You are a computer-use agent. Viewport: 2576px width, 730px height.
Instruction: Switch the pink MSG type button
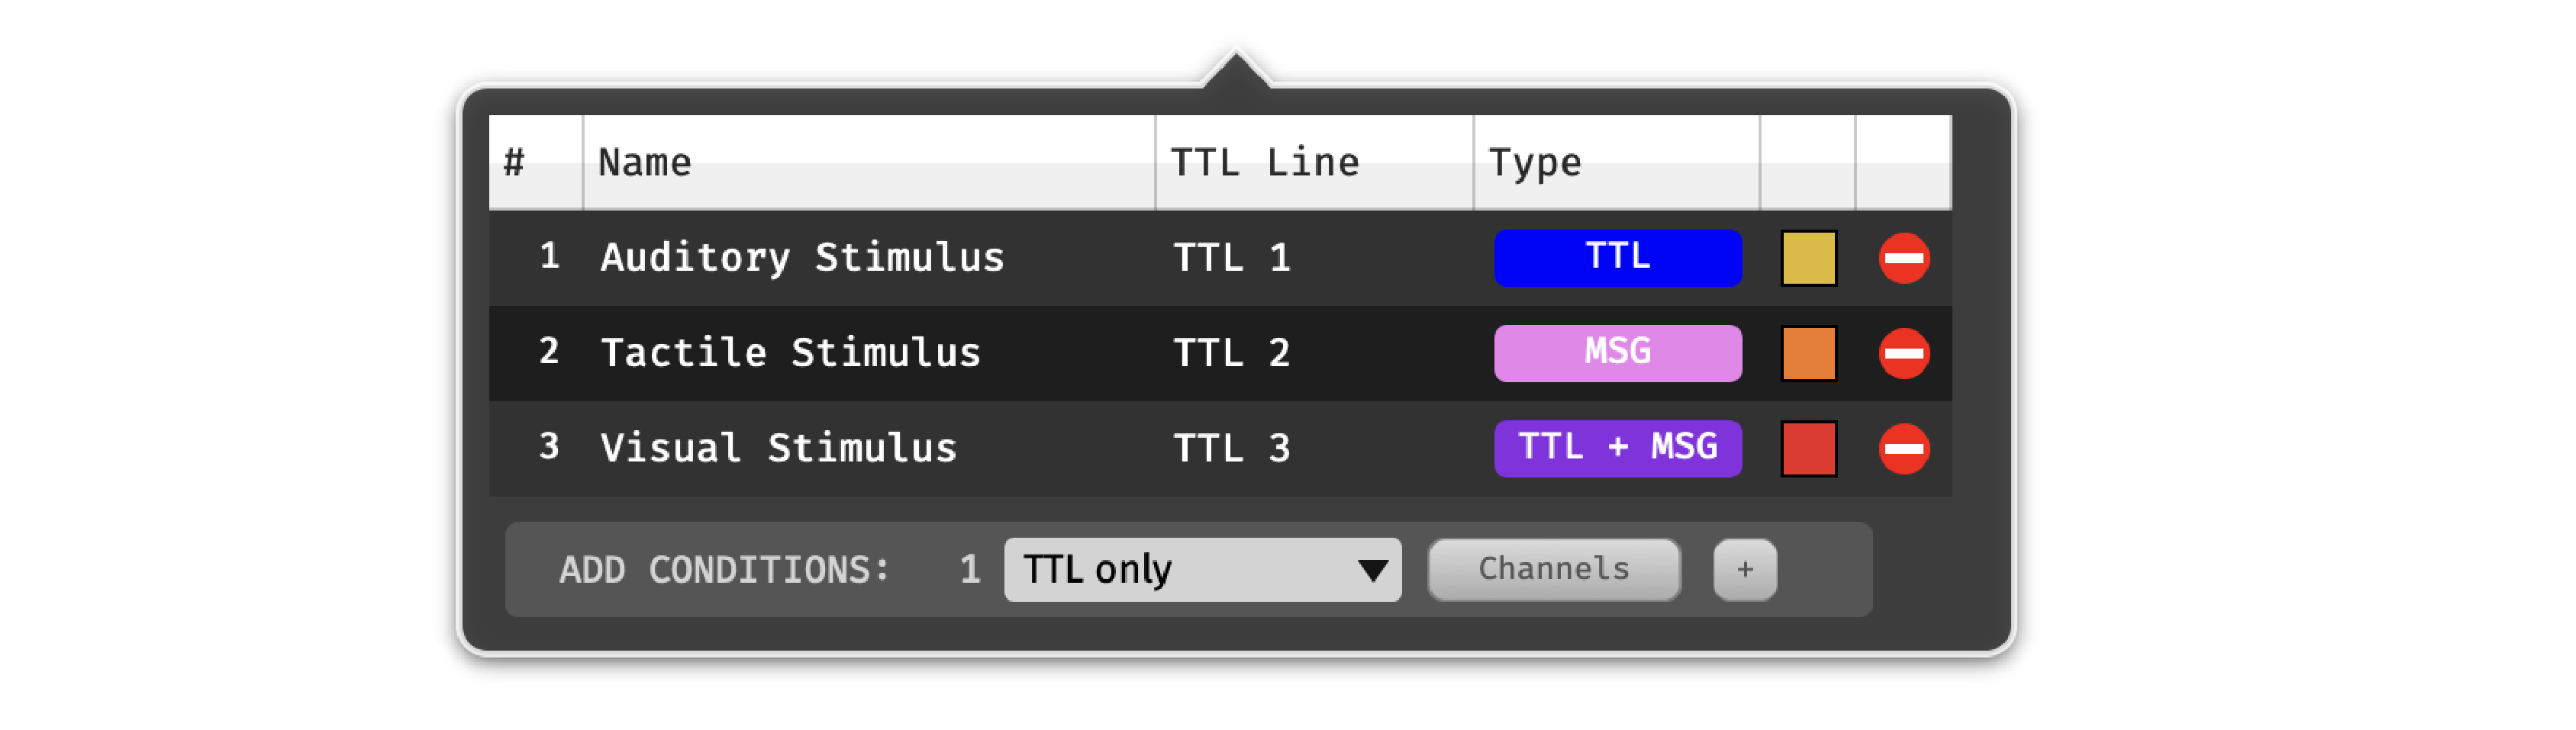[1617, 353]
